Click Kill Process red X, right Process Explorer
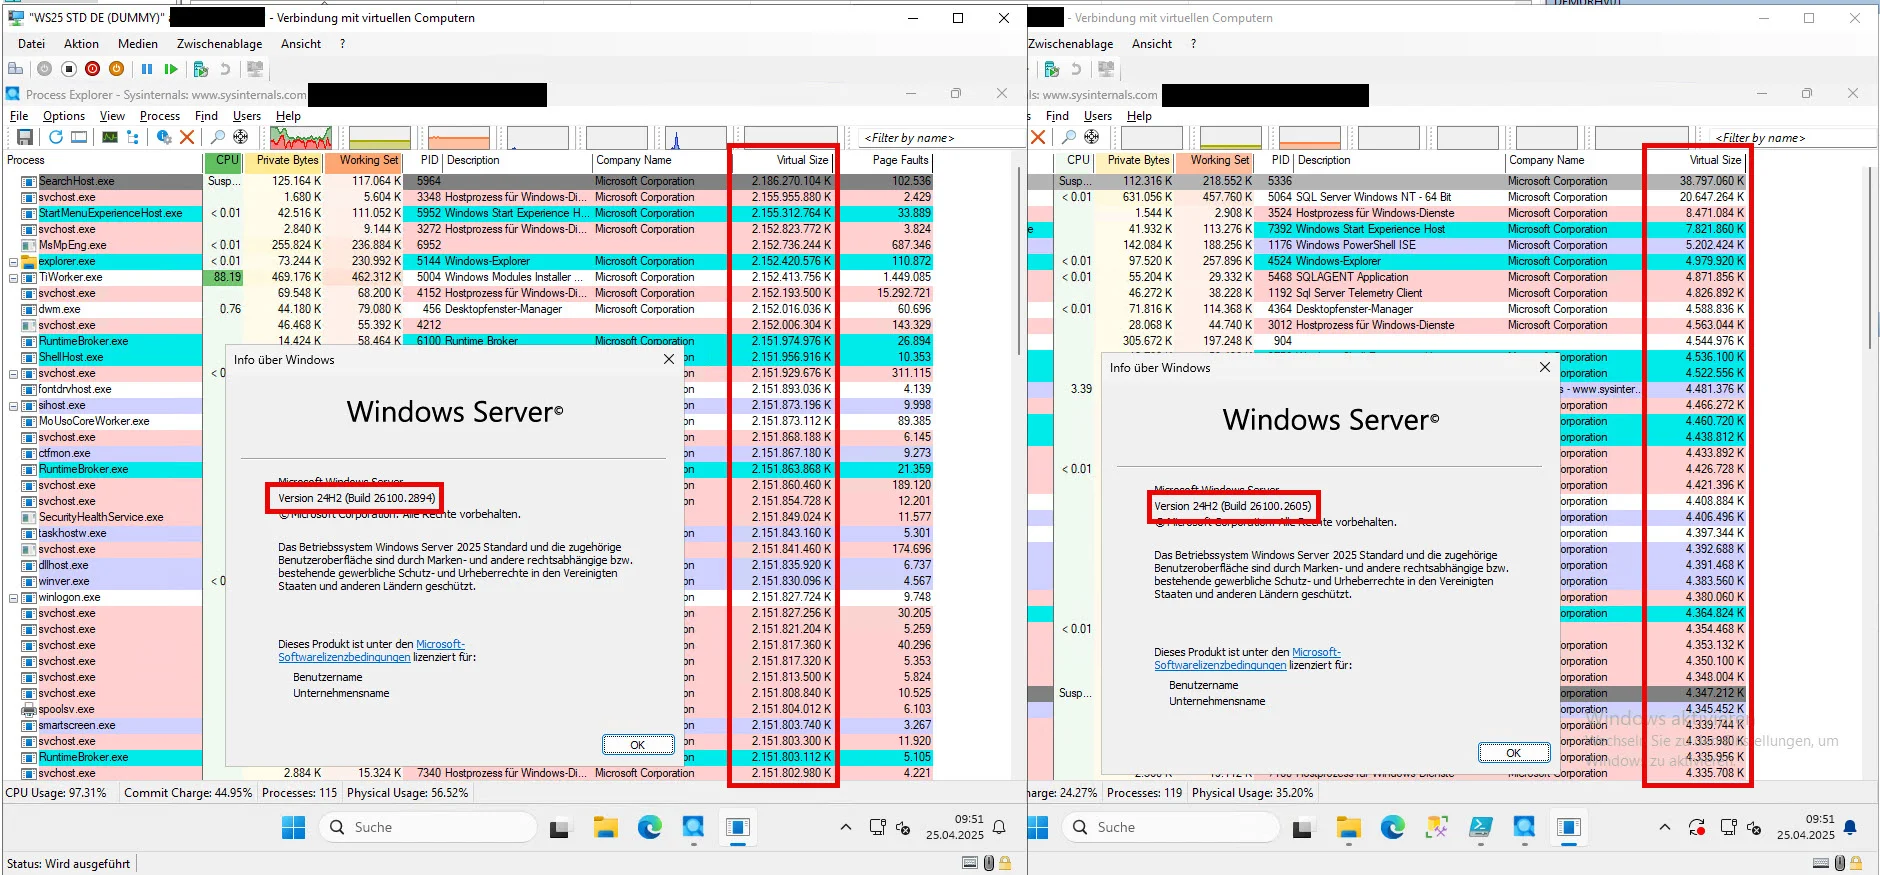The height and width of the screenshot is (875, 1880). click(x=1038, y=137)
